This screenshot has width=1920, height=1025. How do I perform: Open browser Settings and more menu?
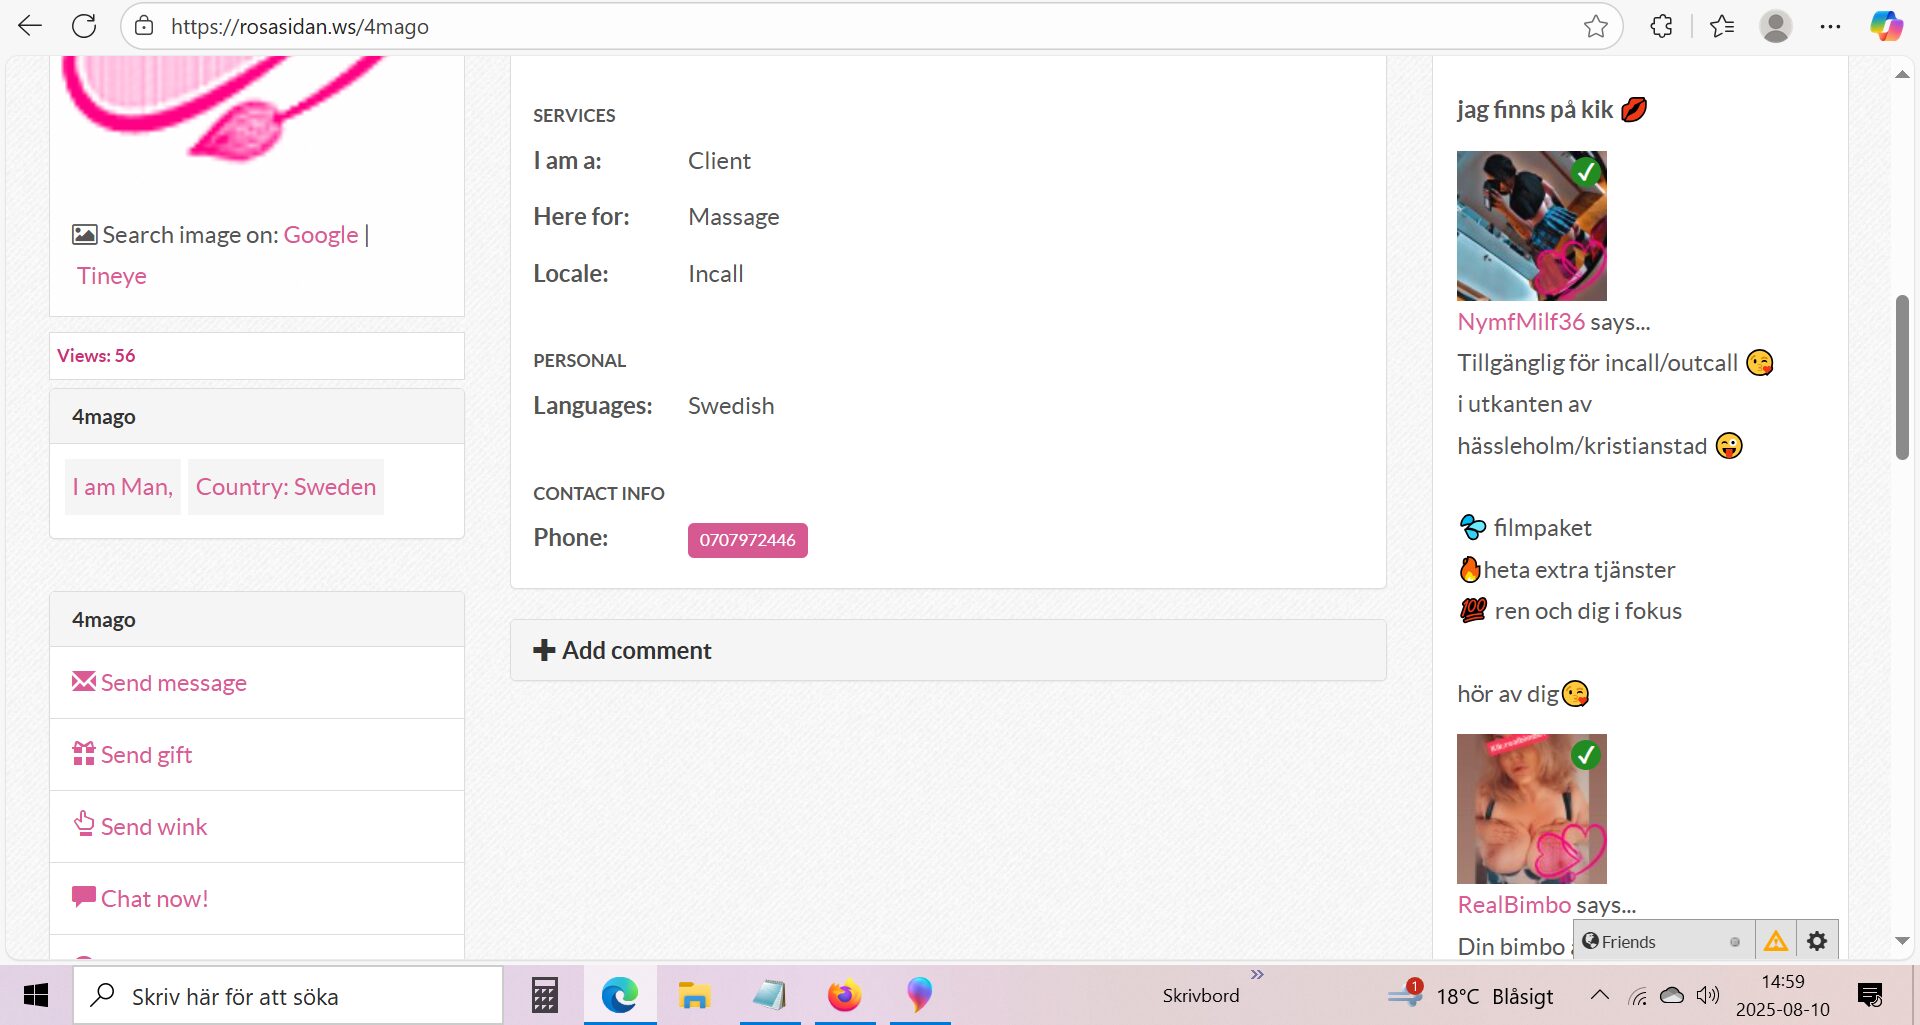pyautogui.click(x=1830, y=27)
